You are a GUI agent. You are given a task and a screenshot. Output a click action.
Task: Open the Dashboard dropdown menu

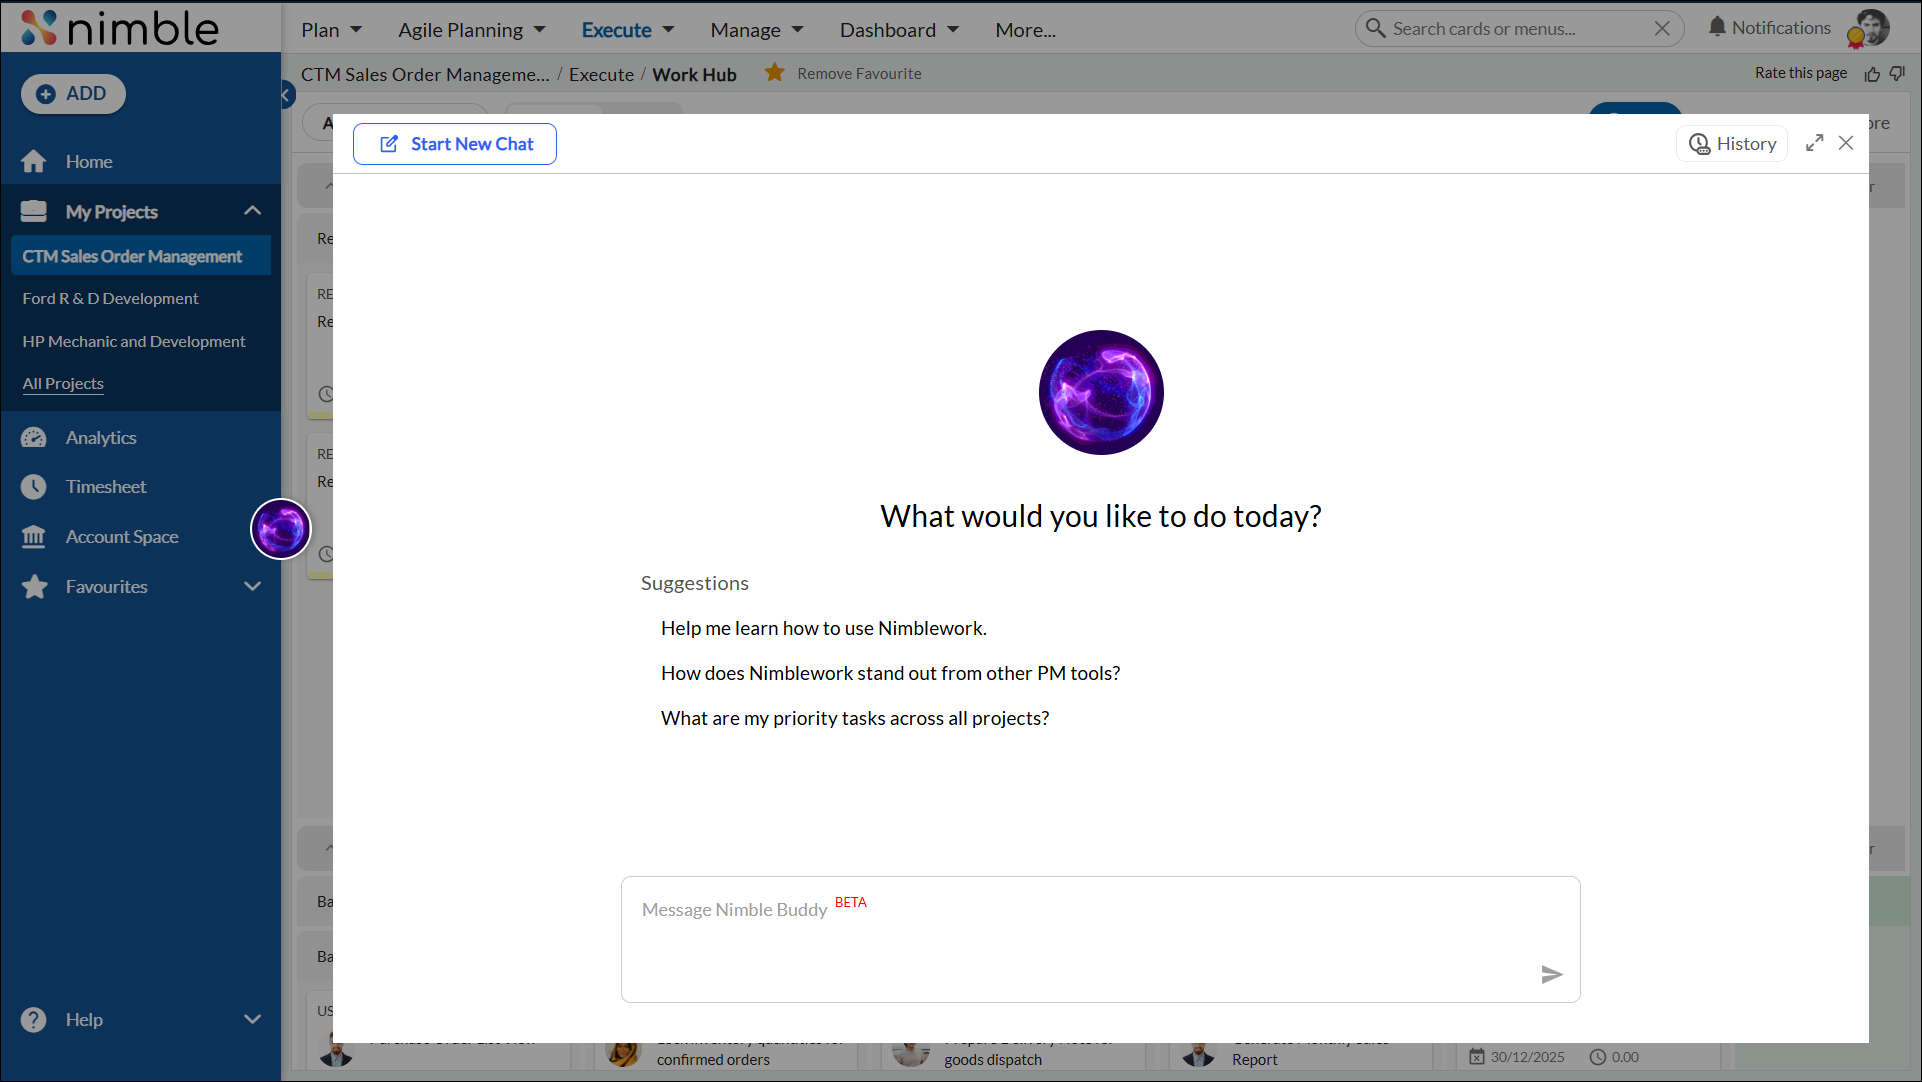(x=899, y=30)
